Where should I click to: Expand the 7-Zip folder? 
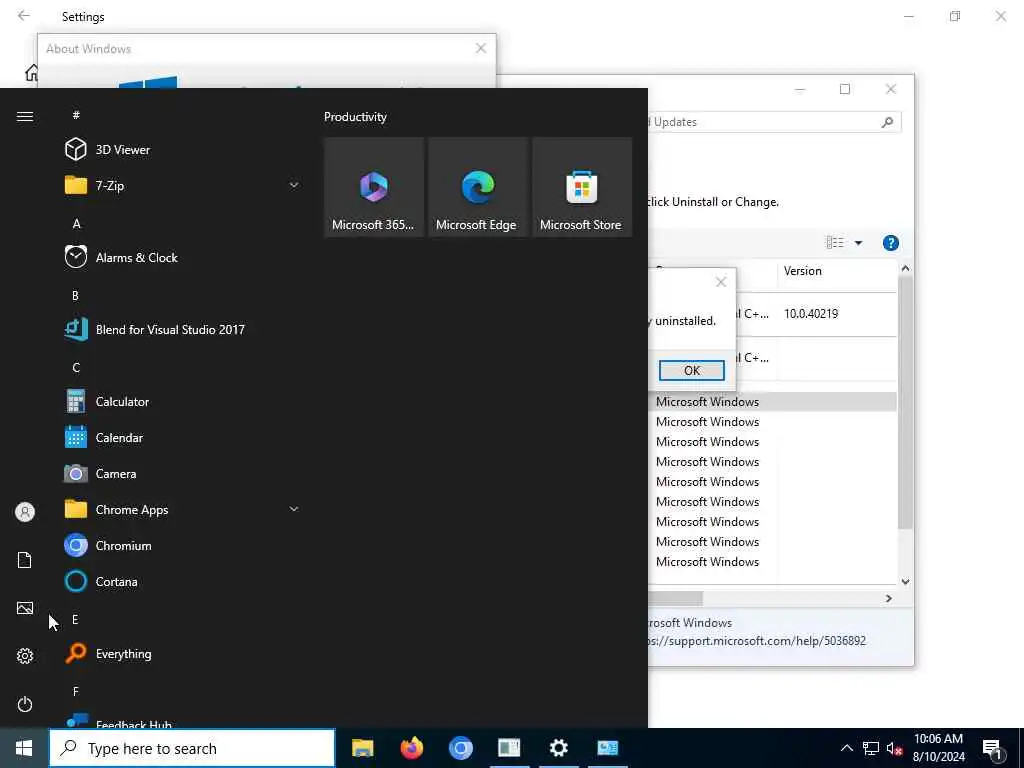coord(183,185)
